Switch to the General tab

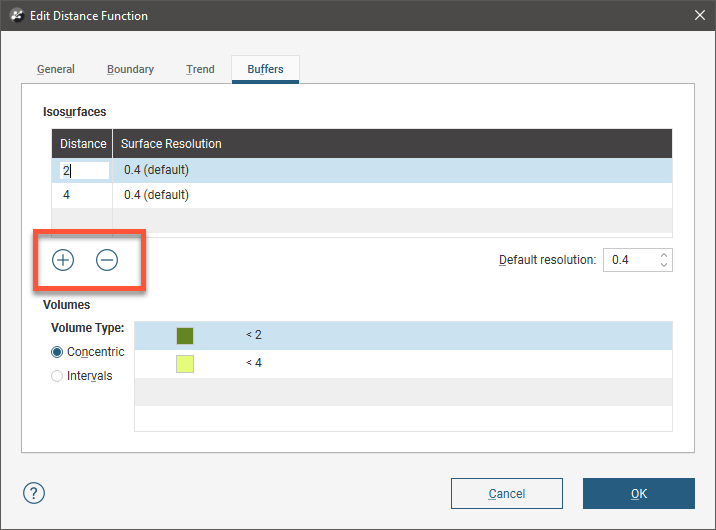click(x=56, y=69)
